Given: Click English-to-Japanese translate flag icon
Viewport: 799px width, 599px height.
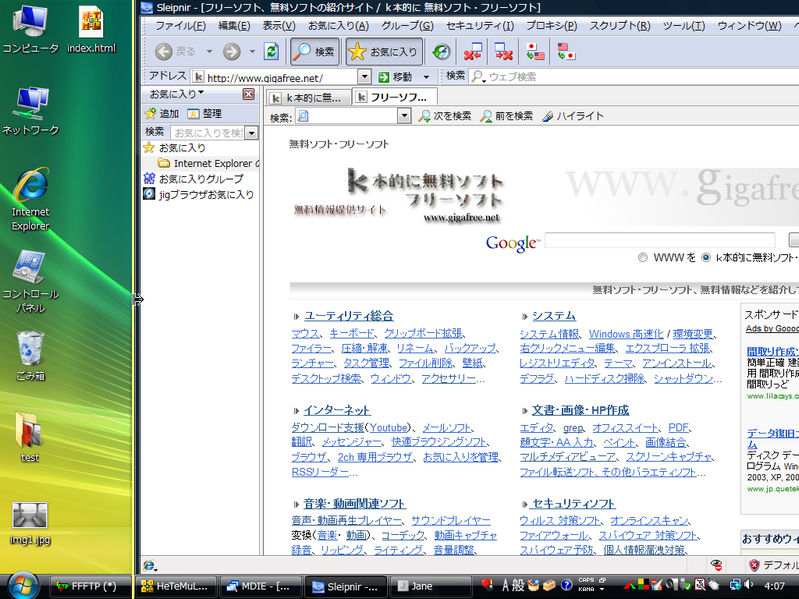Looking at the screenshot, I should pos(566,51).
